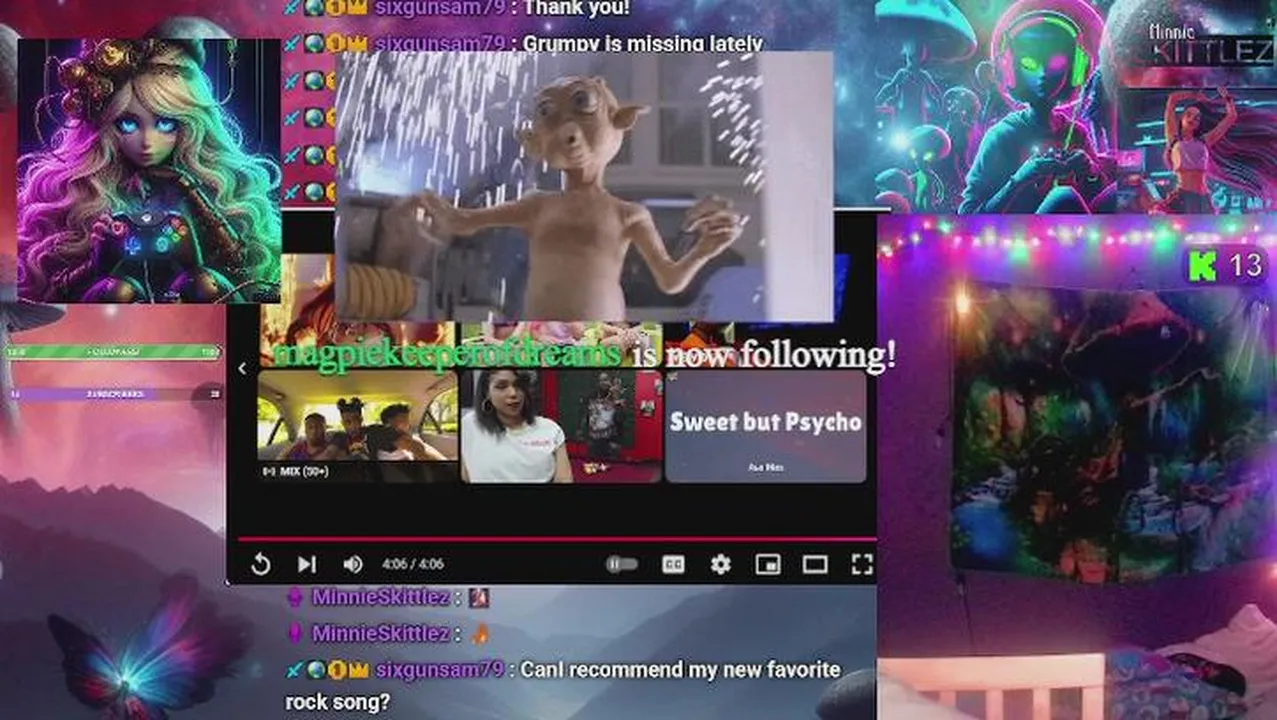Click the microphone badge beside the second MinnieSkittlez
Image resolution: width=1277 pixels, height=720 pixels.
tap(295, 633)
